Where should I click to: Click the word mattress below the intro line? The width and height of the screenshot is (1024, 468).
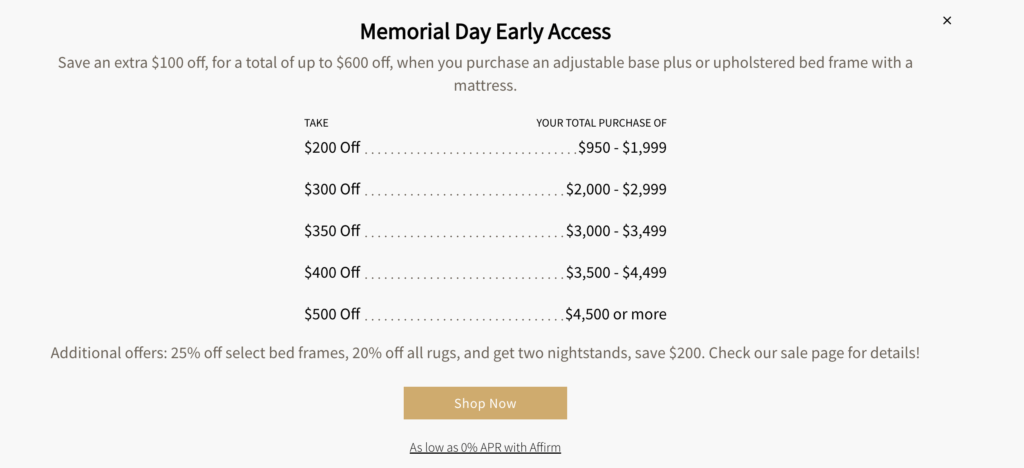[485, 86]
